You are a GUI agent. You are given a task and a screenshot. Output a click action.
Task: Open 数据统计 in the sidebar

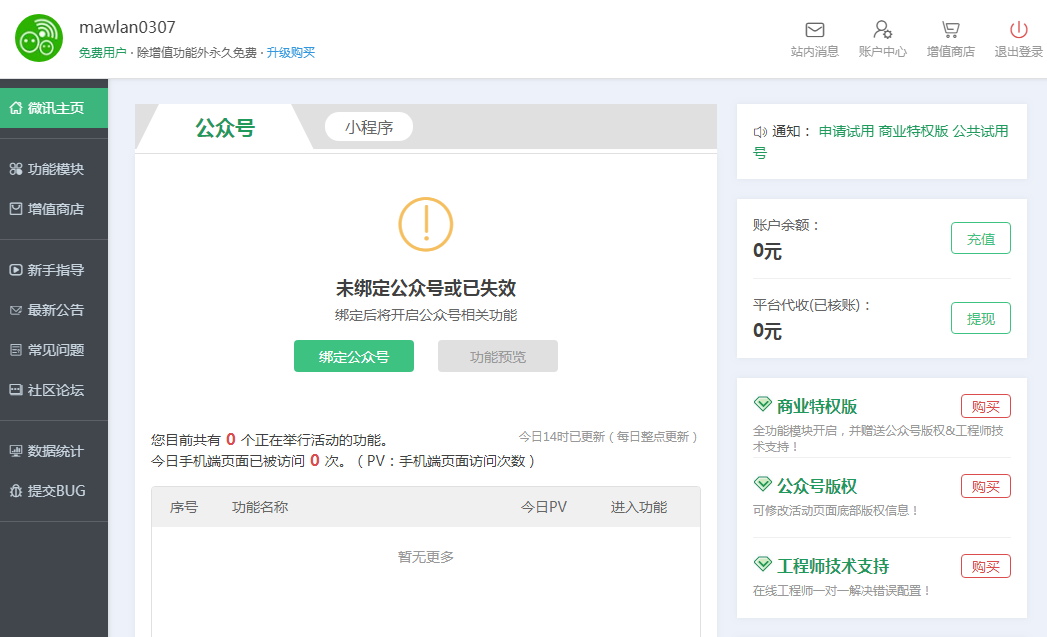coord(54,451)
